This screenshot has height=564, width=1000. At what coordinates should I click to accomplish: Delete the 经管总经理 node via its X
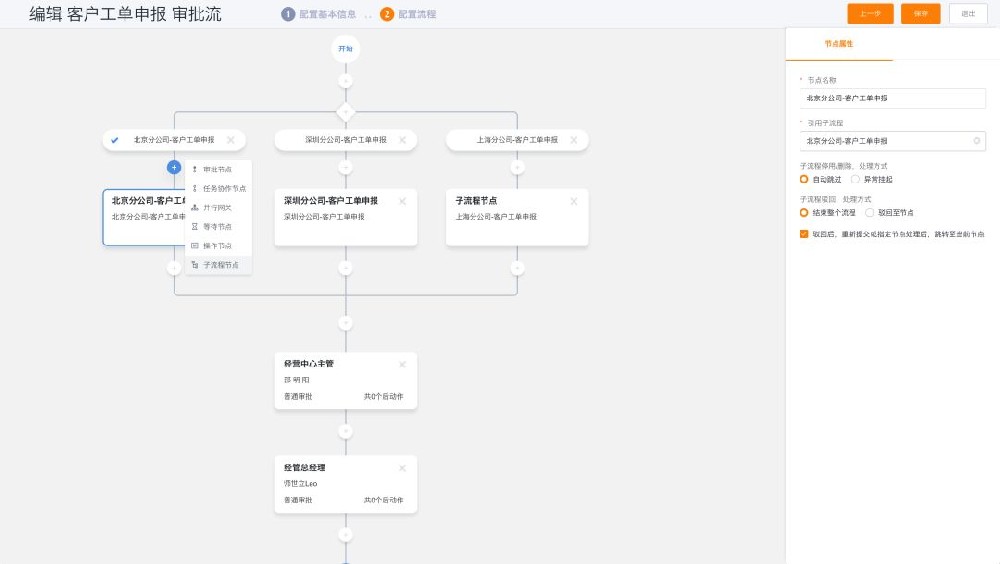pyautogui.click(x=402, y=468)
